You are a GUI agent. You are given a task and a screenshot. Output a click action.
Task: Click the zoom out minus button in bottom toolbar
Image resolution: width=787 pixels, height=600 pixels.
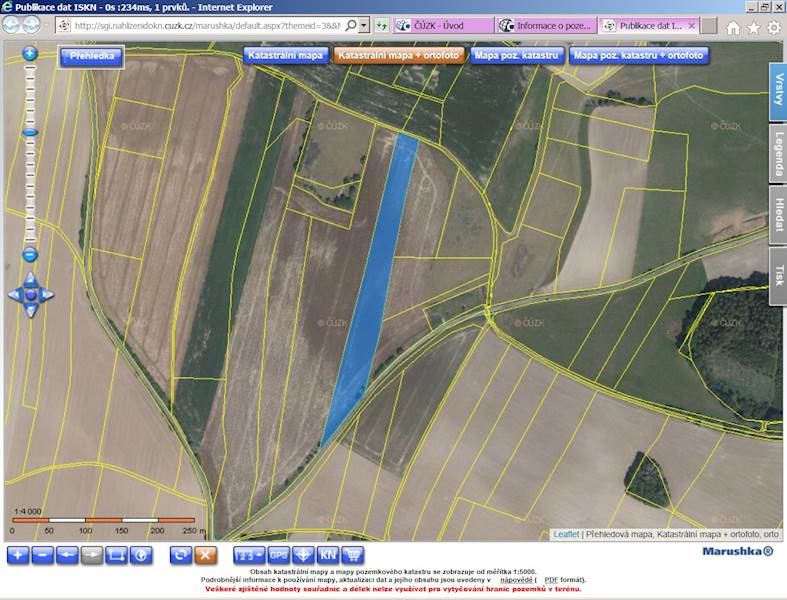[43, 554]
